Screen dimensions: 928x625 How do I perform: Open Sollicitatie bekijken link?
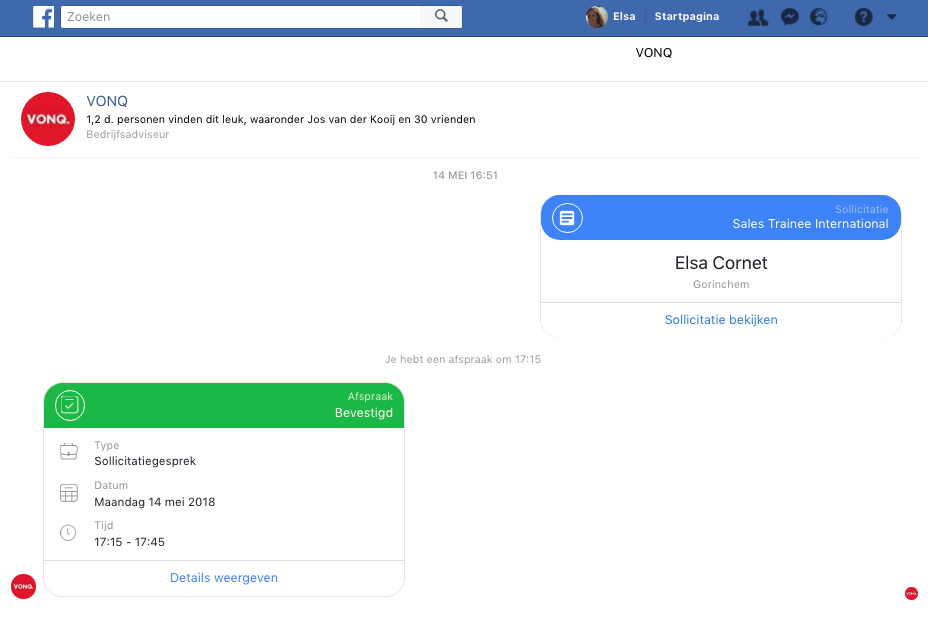721,320
